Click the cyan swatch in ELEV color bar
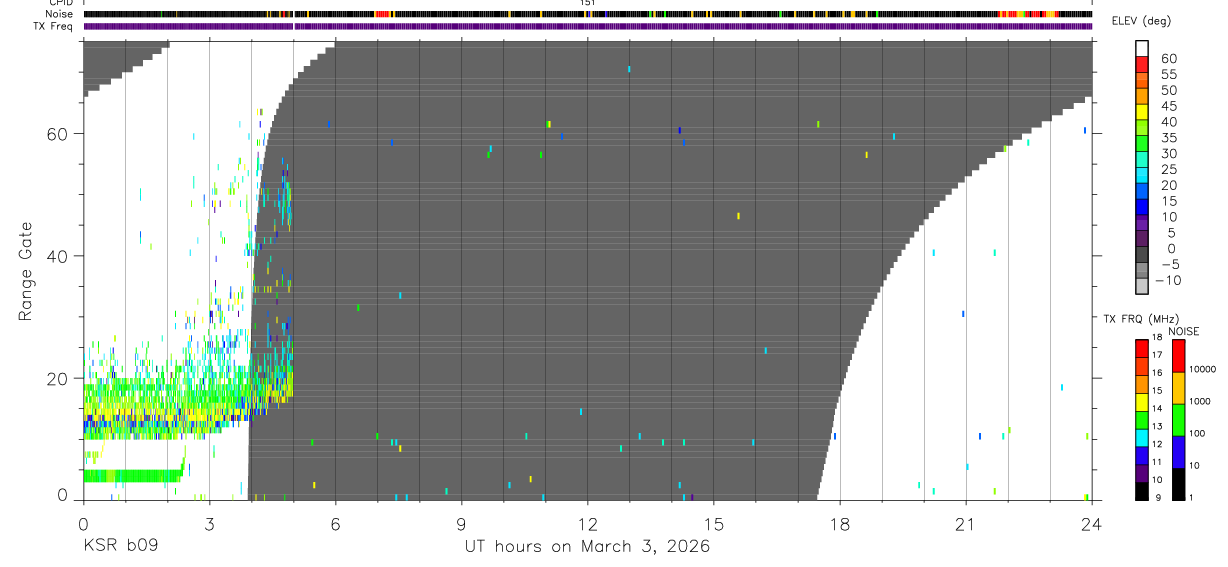 [1142, 176]
